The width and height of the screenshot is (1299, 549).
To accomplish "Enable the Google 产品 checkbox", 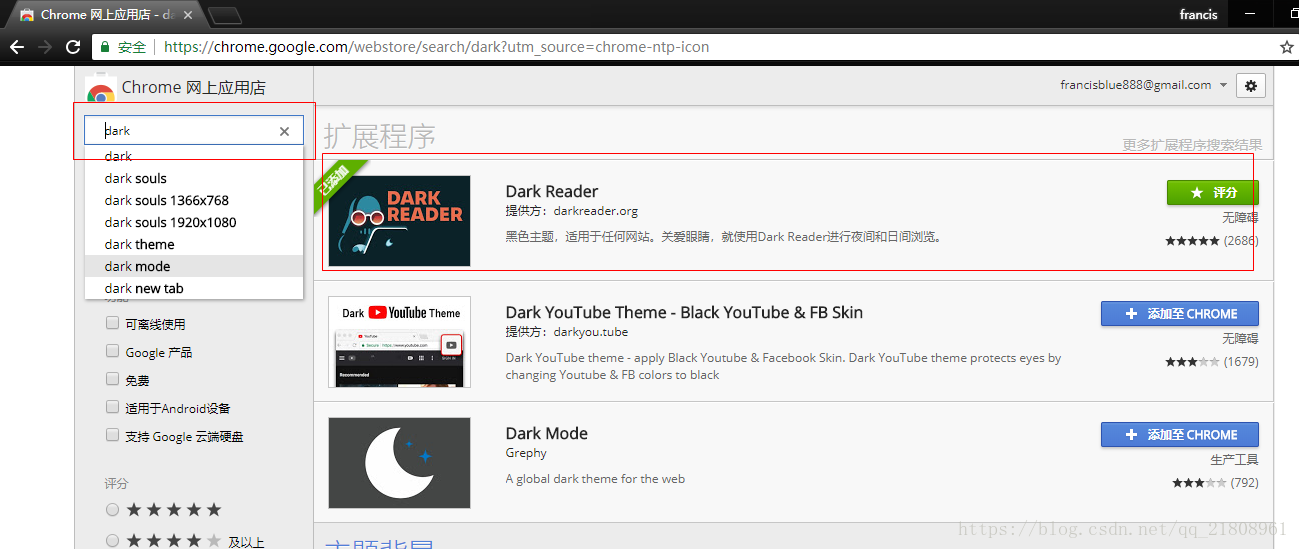I will [x=113, y=352].
